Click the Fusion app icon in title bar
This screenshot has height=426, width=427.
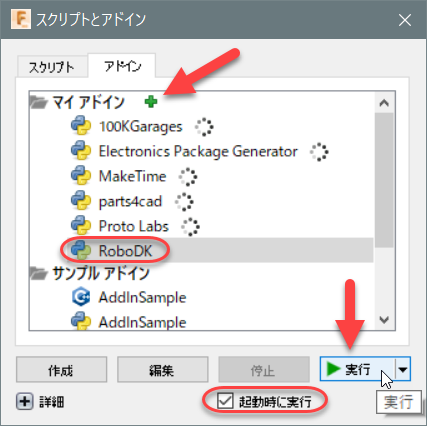click(x=21, y=19)
